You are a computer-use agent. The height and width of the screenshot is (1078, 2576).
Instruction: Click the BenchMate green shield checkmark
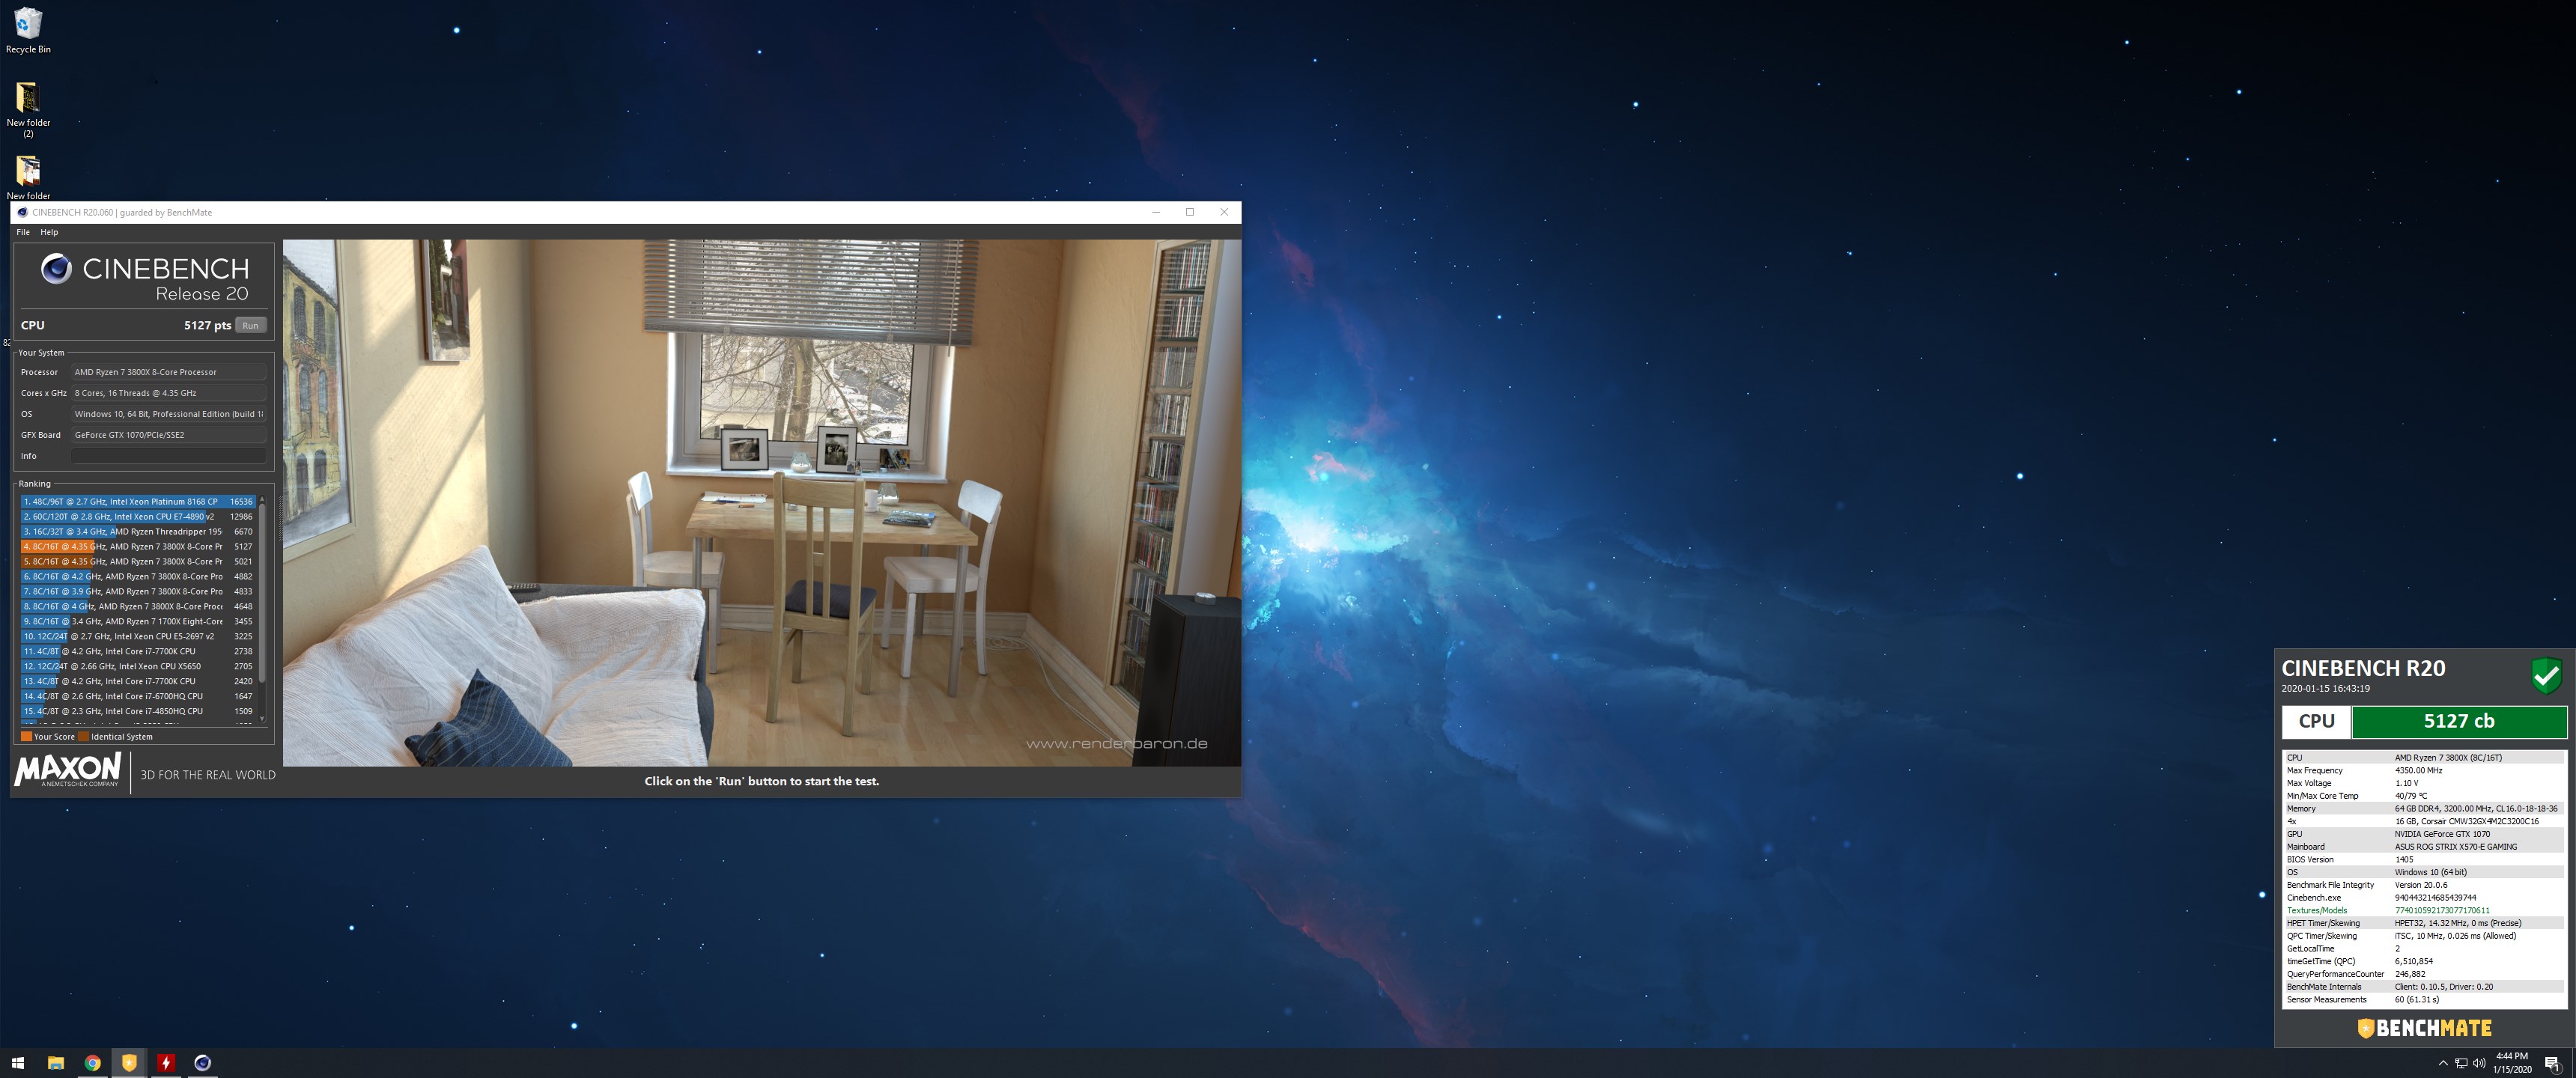pyautogui.click(x=2546, y=676)
